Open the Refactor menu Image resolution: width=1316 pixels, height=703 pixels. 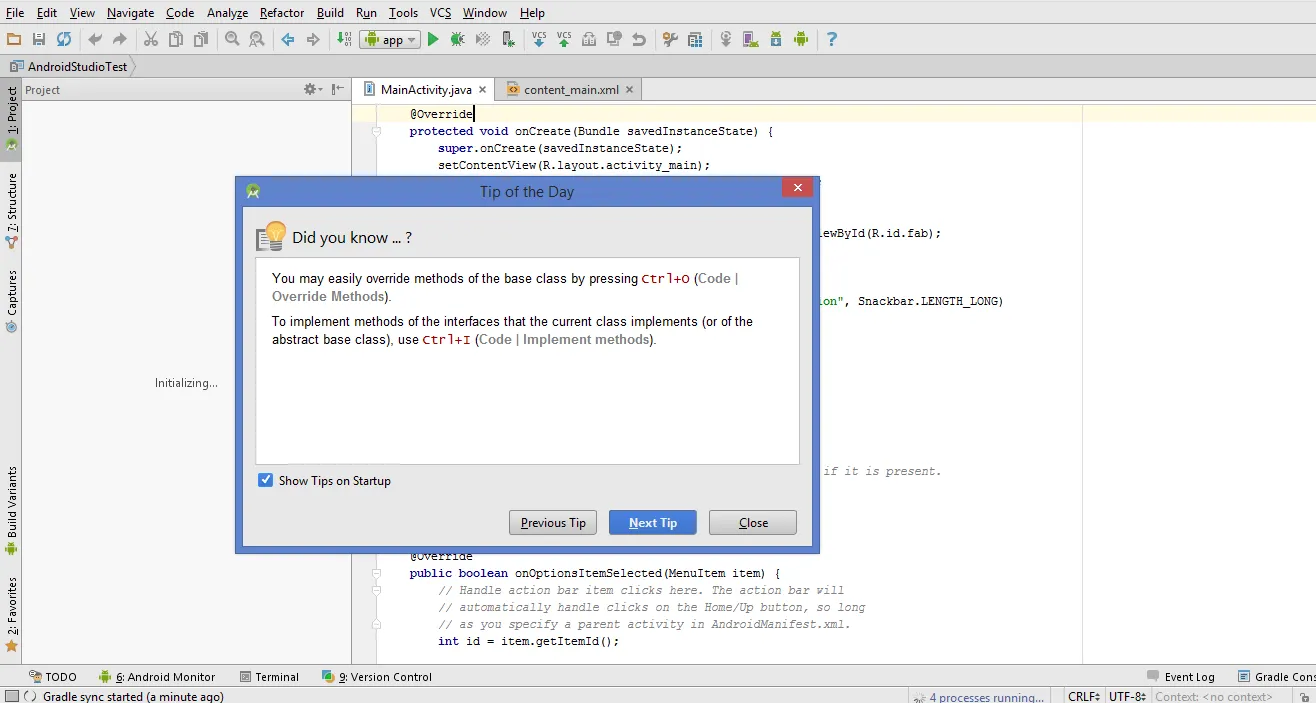(282, 13)
